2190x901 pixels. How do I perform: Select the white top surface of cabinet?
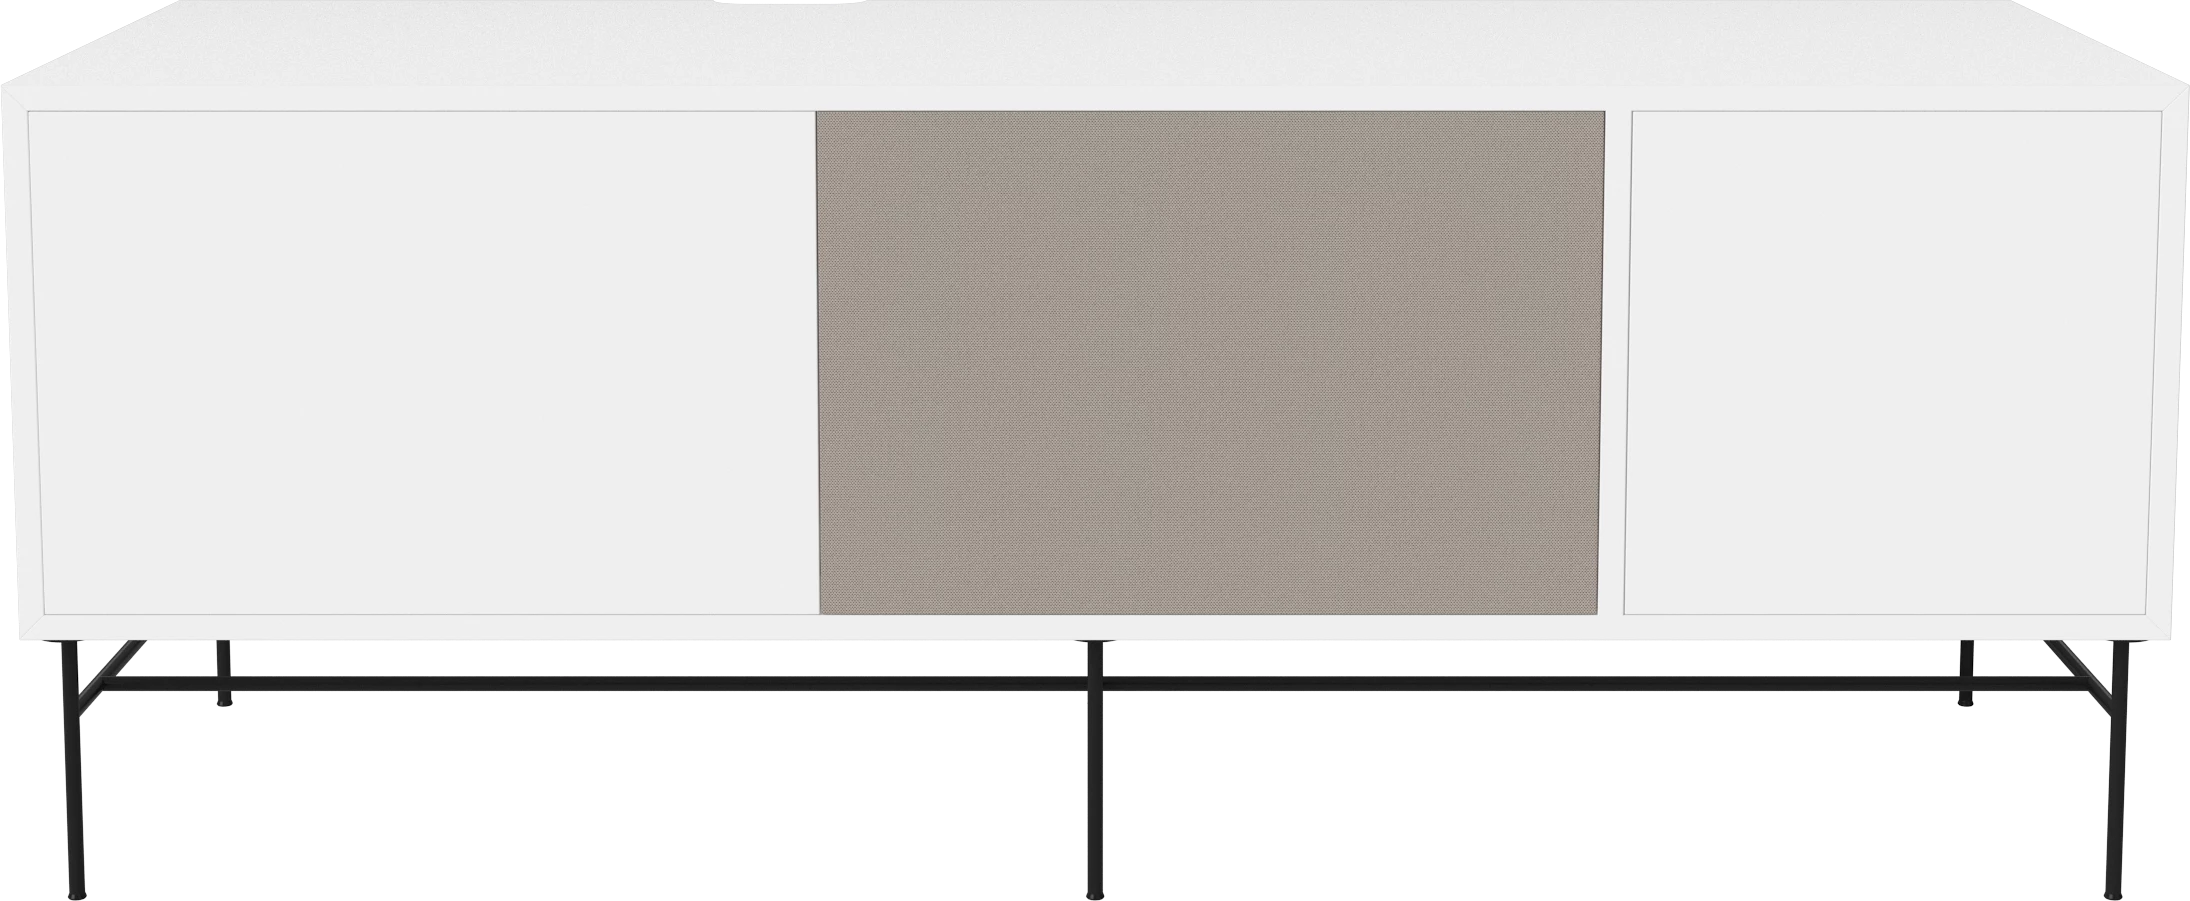point(1100,50)
